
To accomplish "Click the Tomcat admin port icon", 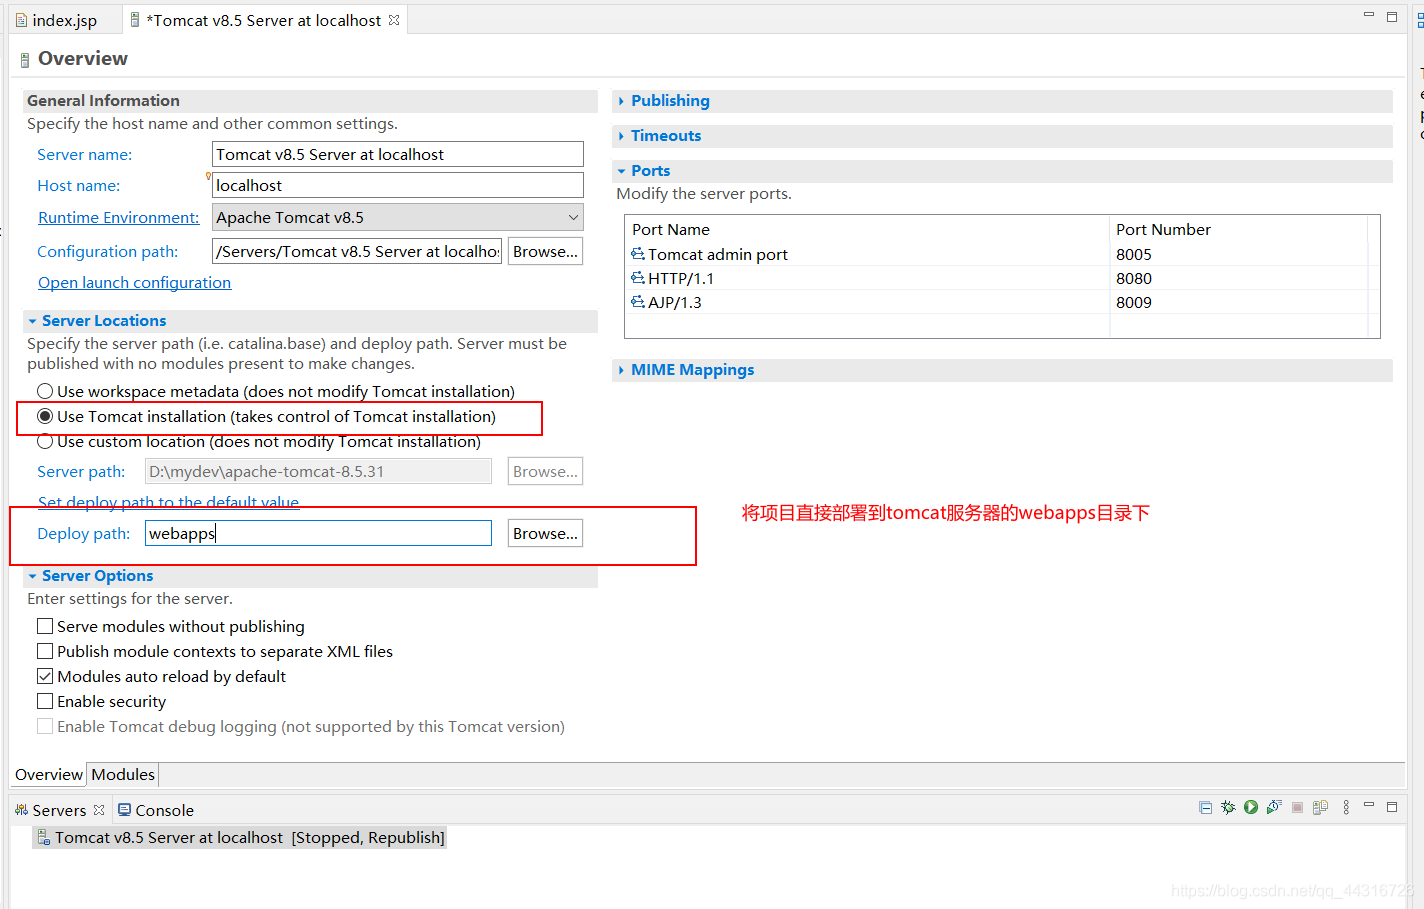I will pos(638,254).
